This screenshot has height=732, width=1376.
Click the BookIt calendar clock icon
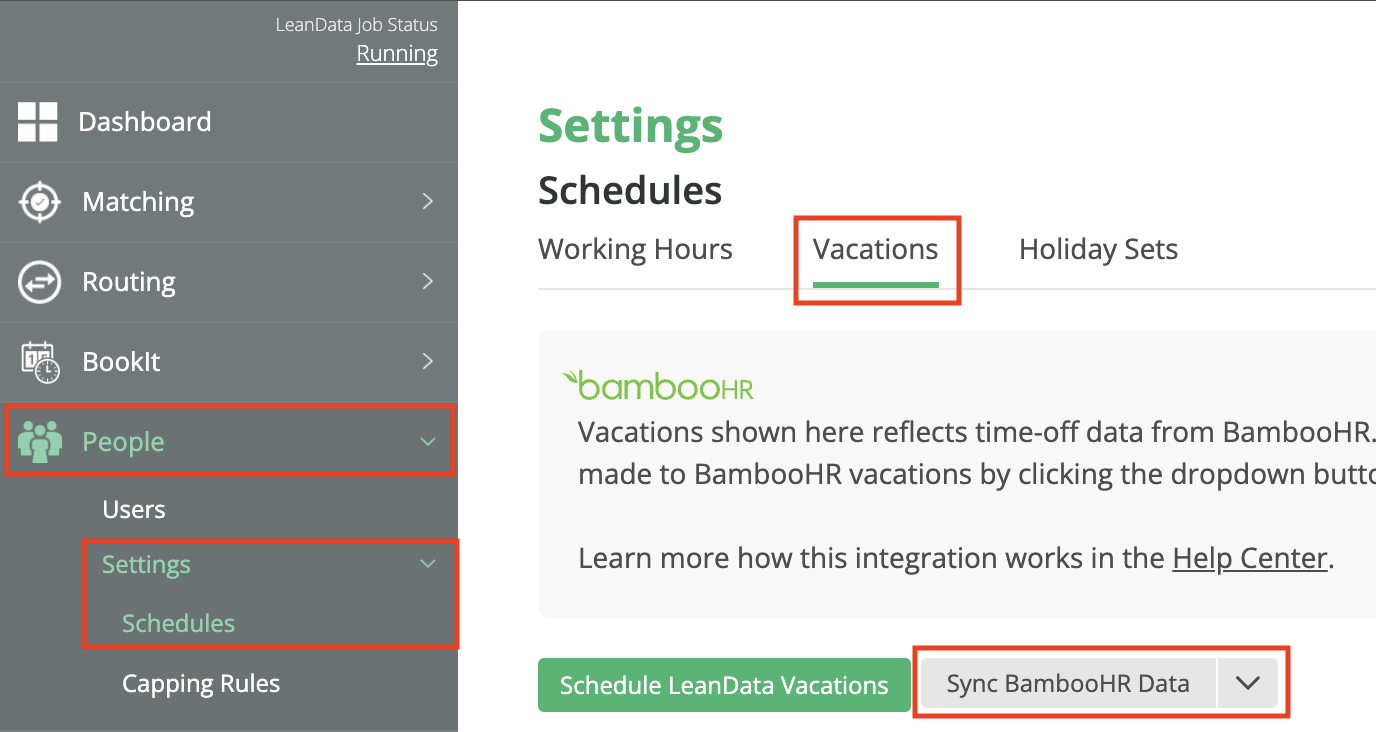39,362
